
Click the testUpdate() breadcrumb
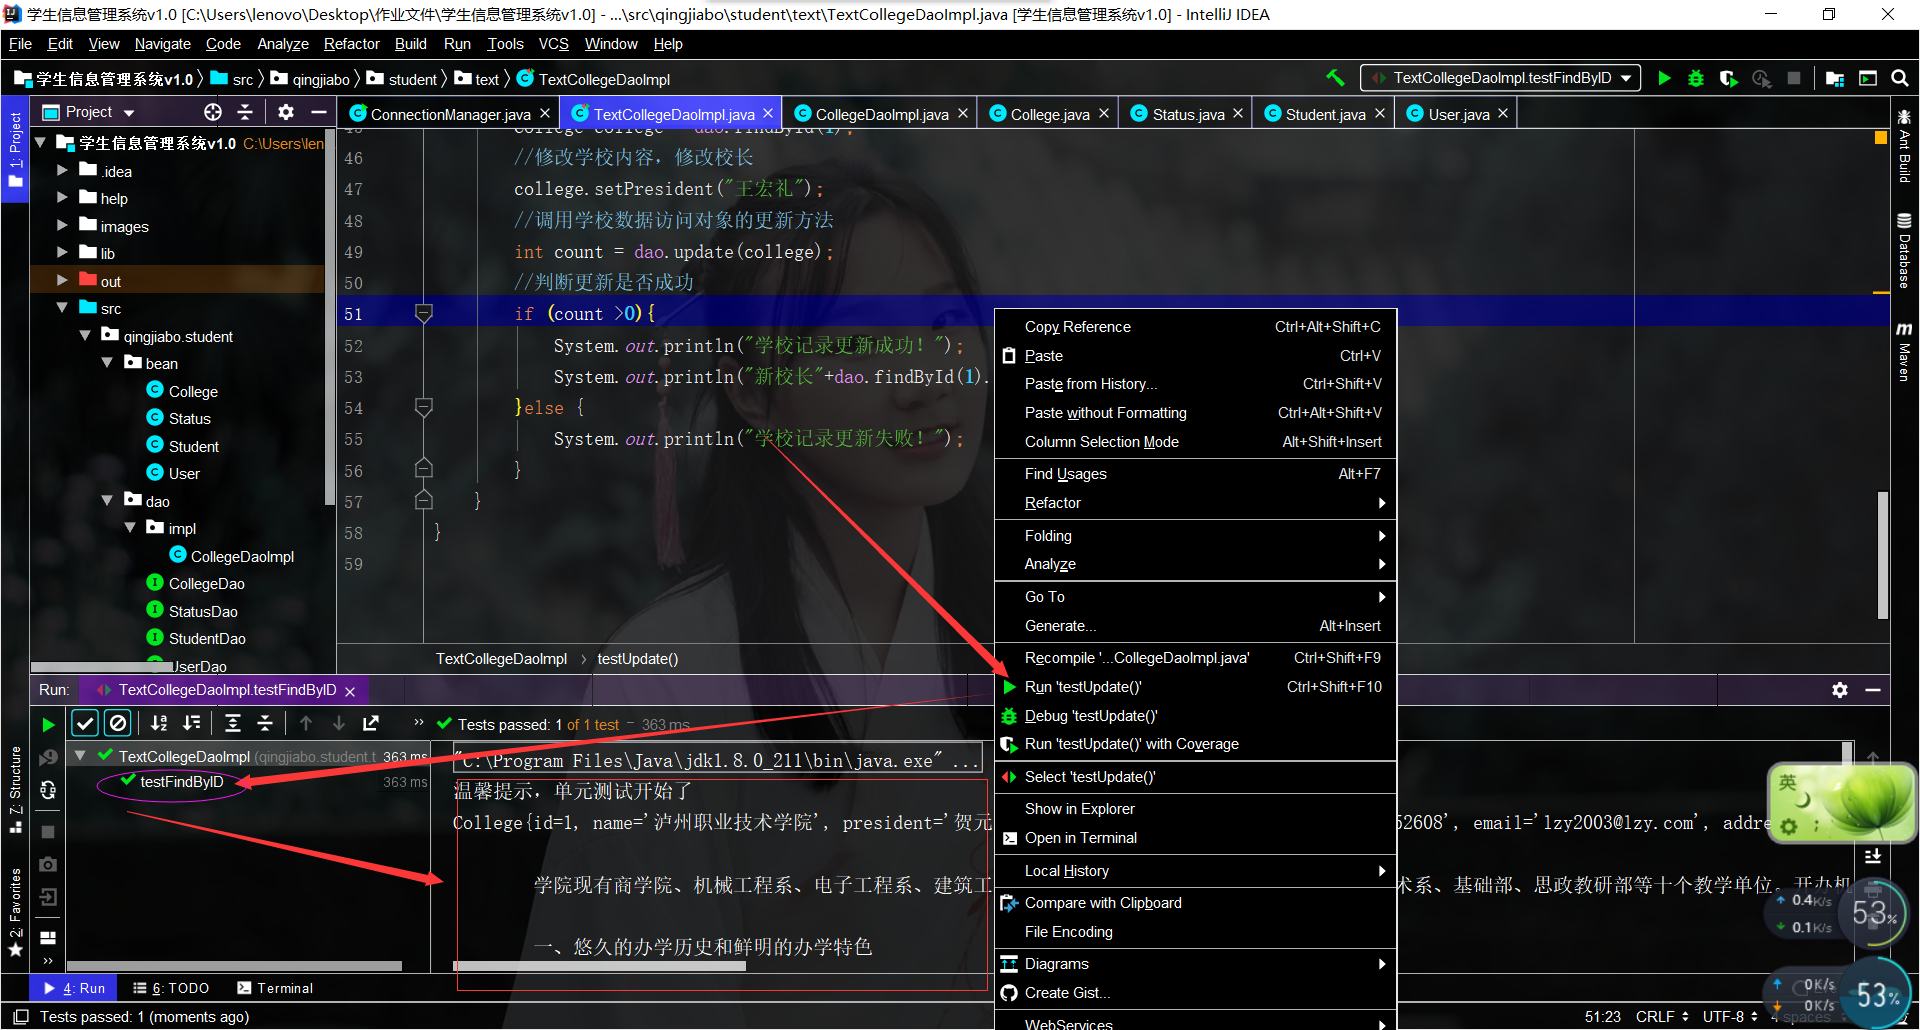tap(638, 659)
